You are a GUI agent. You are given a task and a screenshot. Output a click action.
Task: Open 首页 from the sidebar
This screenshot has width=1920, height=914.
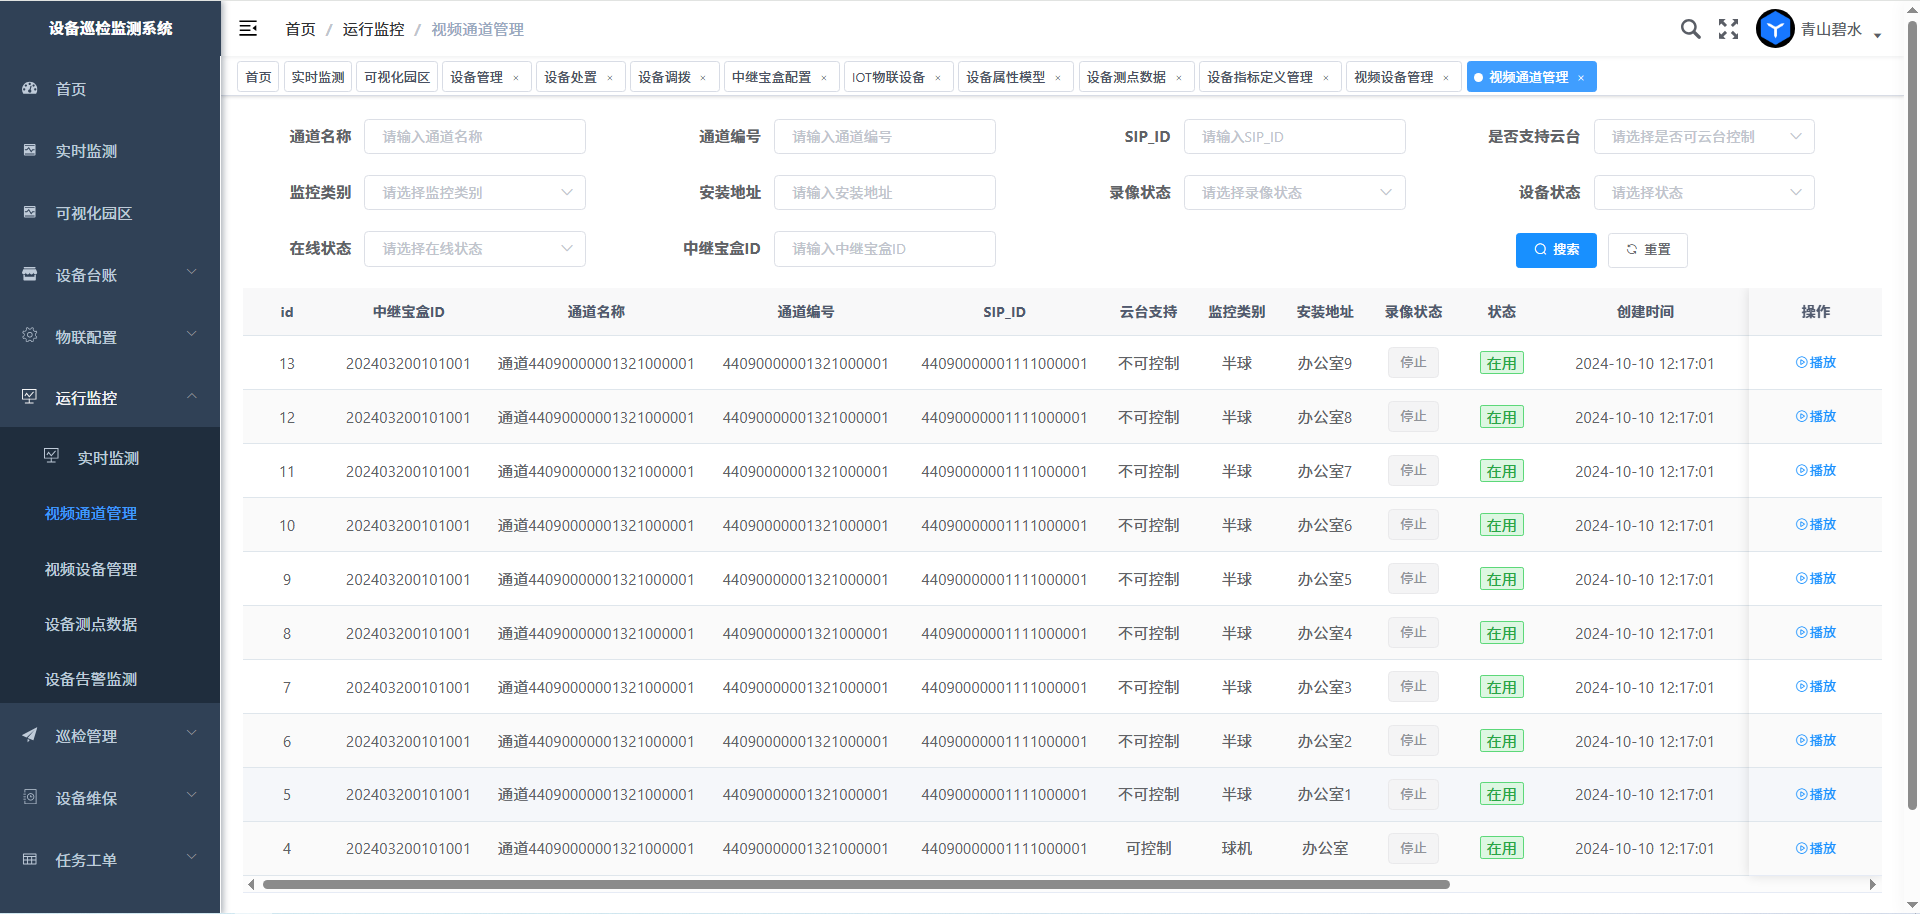tap(70, 89)
